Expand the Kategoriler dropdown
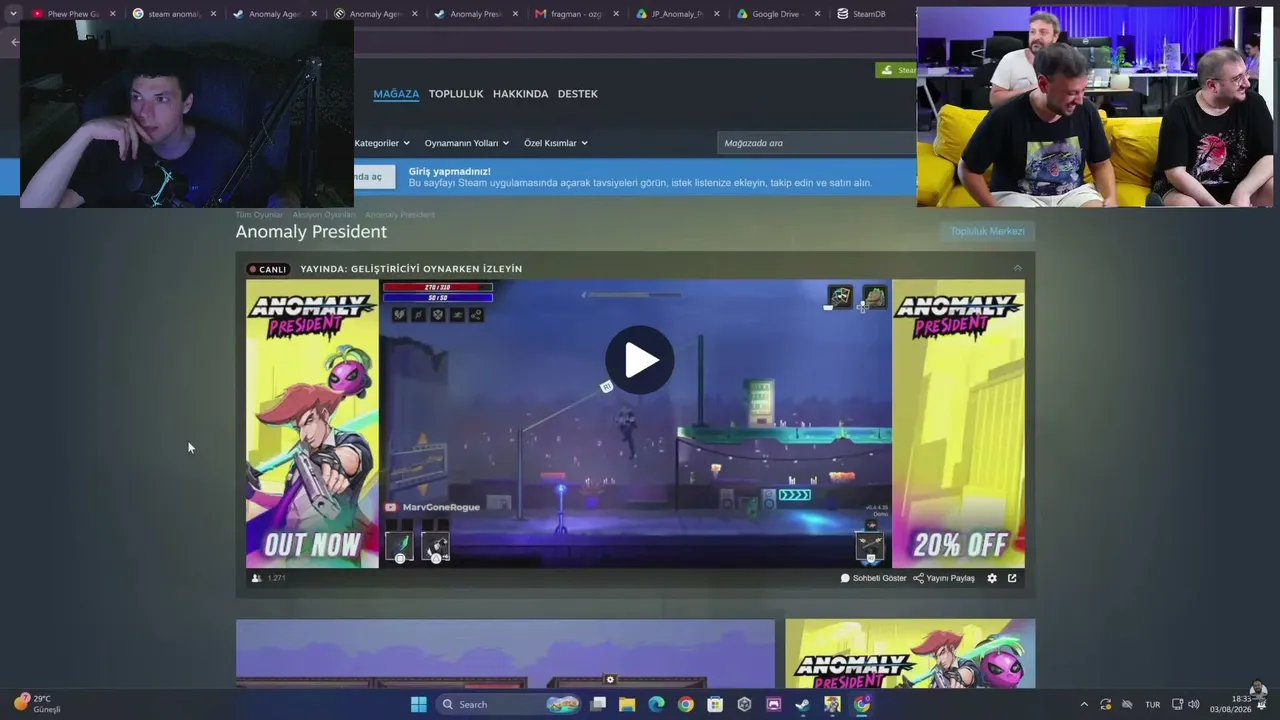Image resolution: width=1280 pixels, height=720 pixels. point(381,143)
